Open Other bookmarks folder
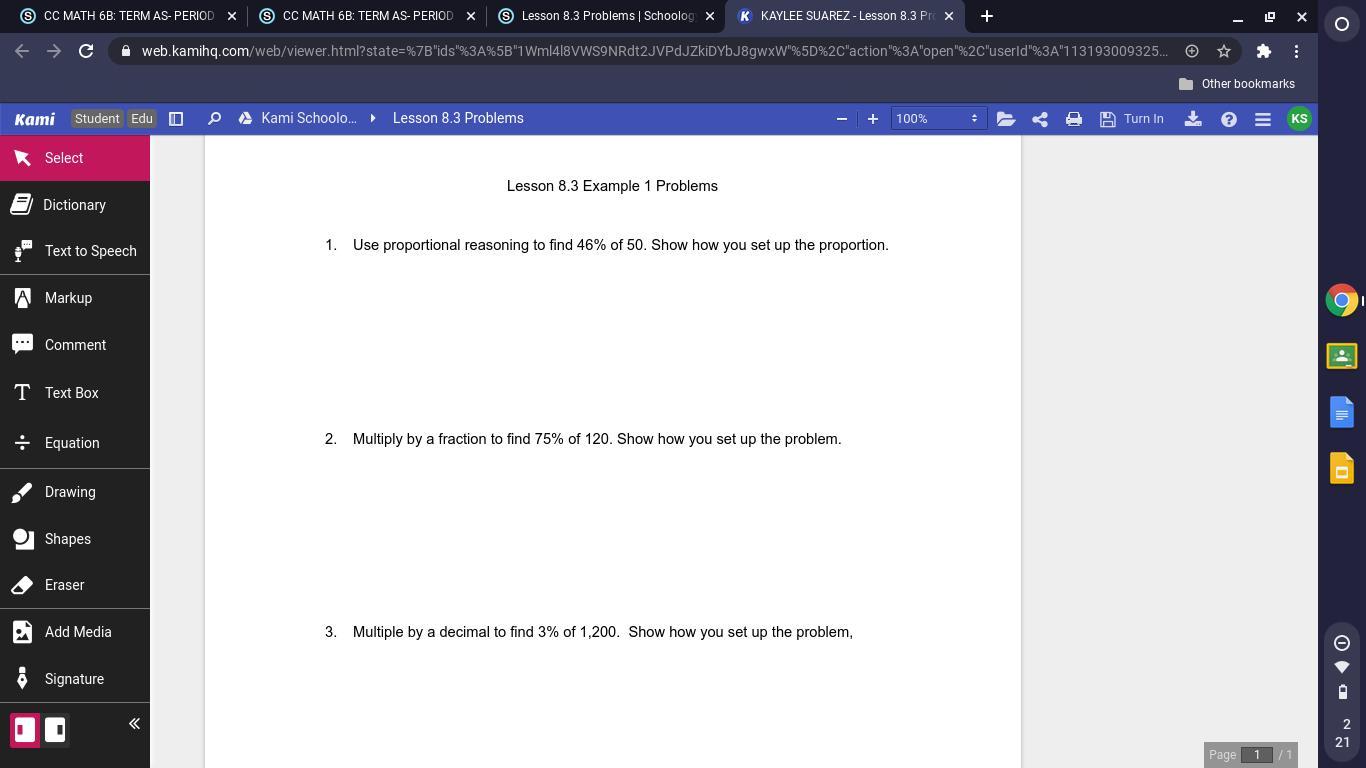The image size is (1366, 768). pyautogui.click(x=1237, y=84)
